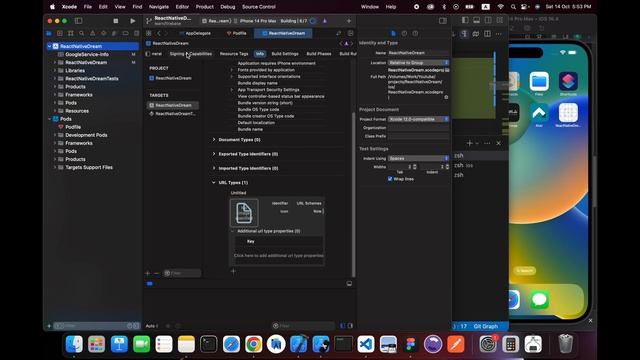Click the editor back navigation arrow

[159, 33]
